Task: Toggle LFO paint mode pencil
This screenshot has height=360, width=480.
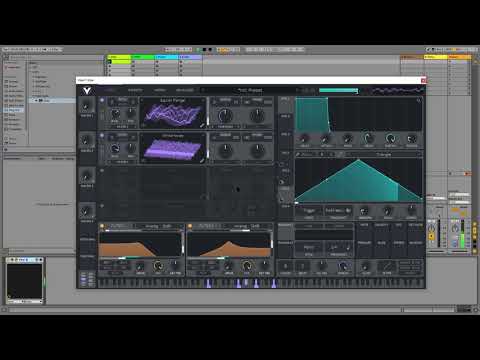Action: (298, 154)
